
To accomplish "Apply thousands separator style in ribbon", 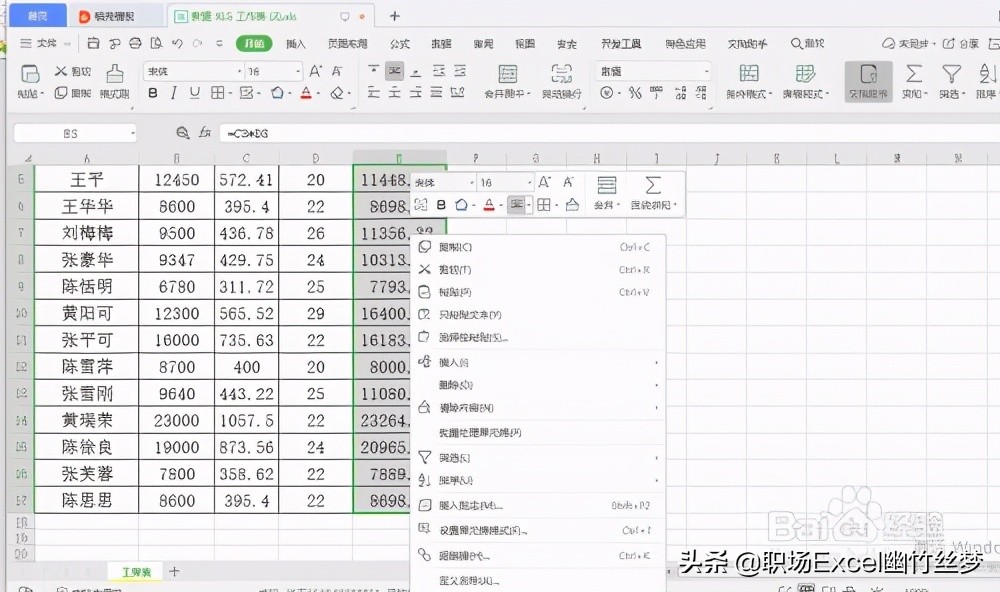I will pyautogui.click(x=656, y=93).
